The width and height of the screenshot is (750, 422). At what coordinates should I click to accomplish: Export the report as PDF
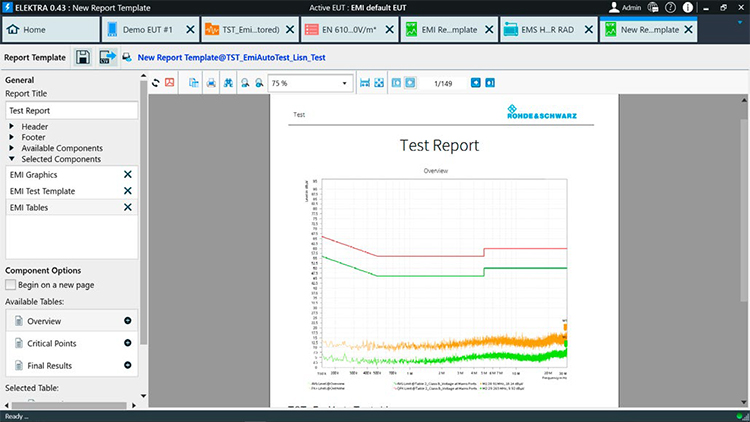coord(170,82)
